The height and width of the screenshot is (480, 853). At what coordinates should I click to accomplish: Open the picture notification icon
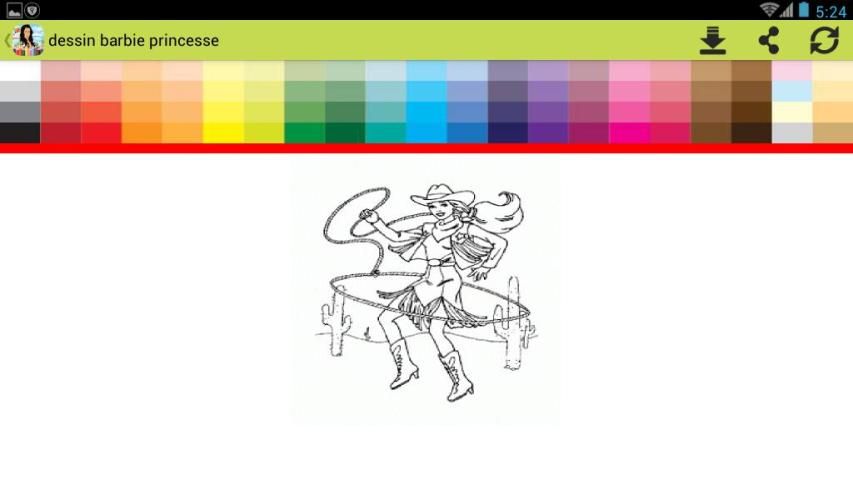(13, 10)
